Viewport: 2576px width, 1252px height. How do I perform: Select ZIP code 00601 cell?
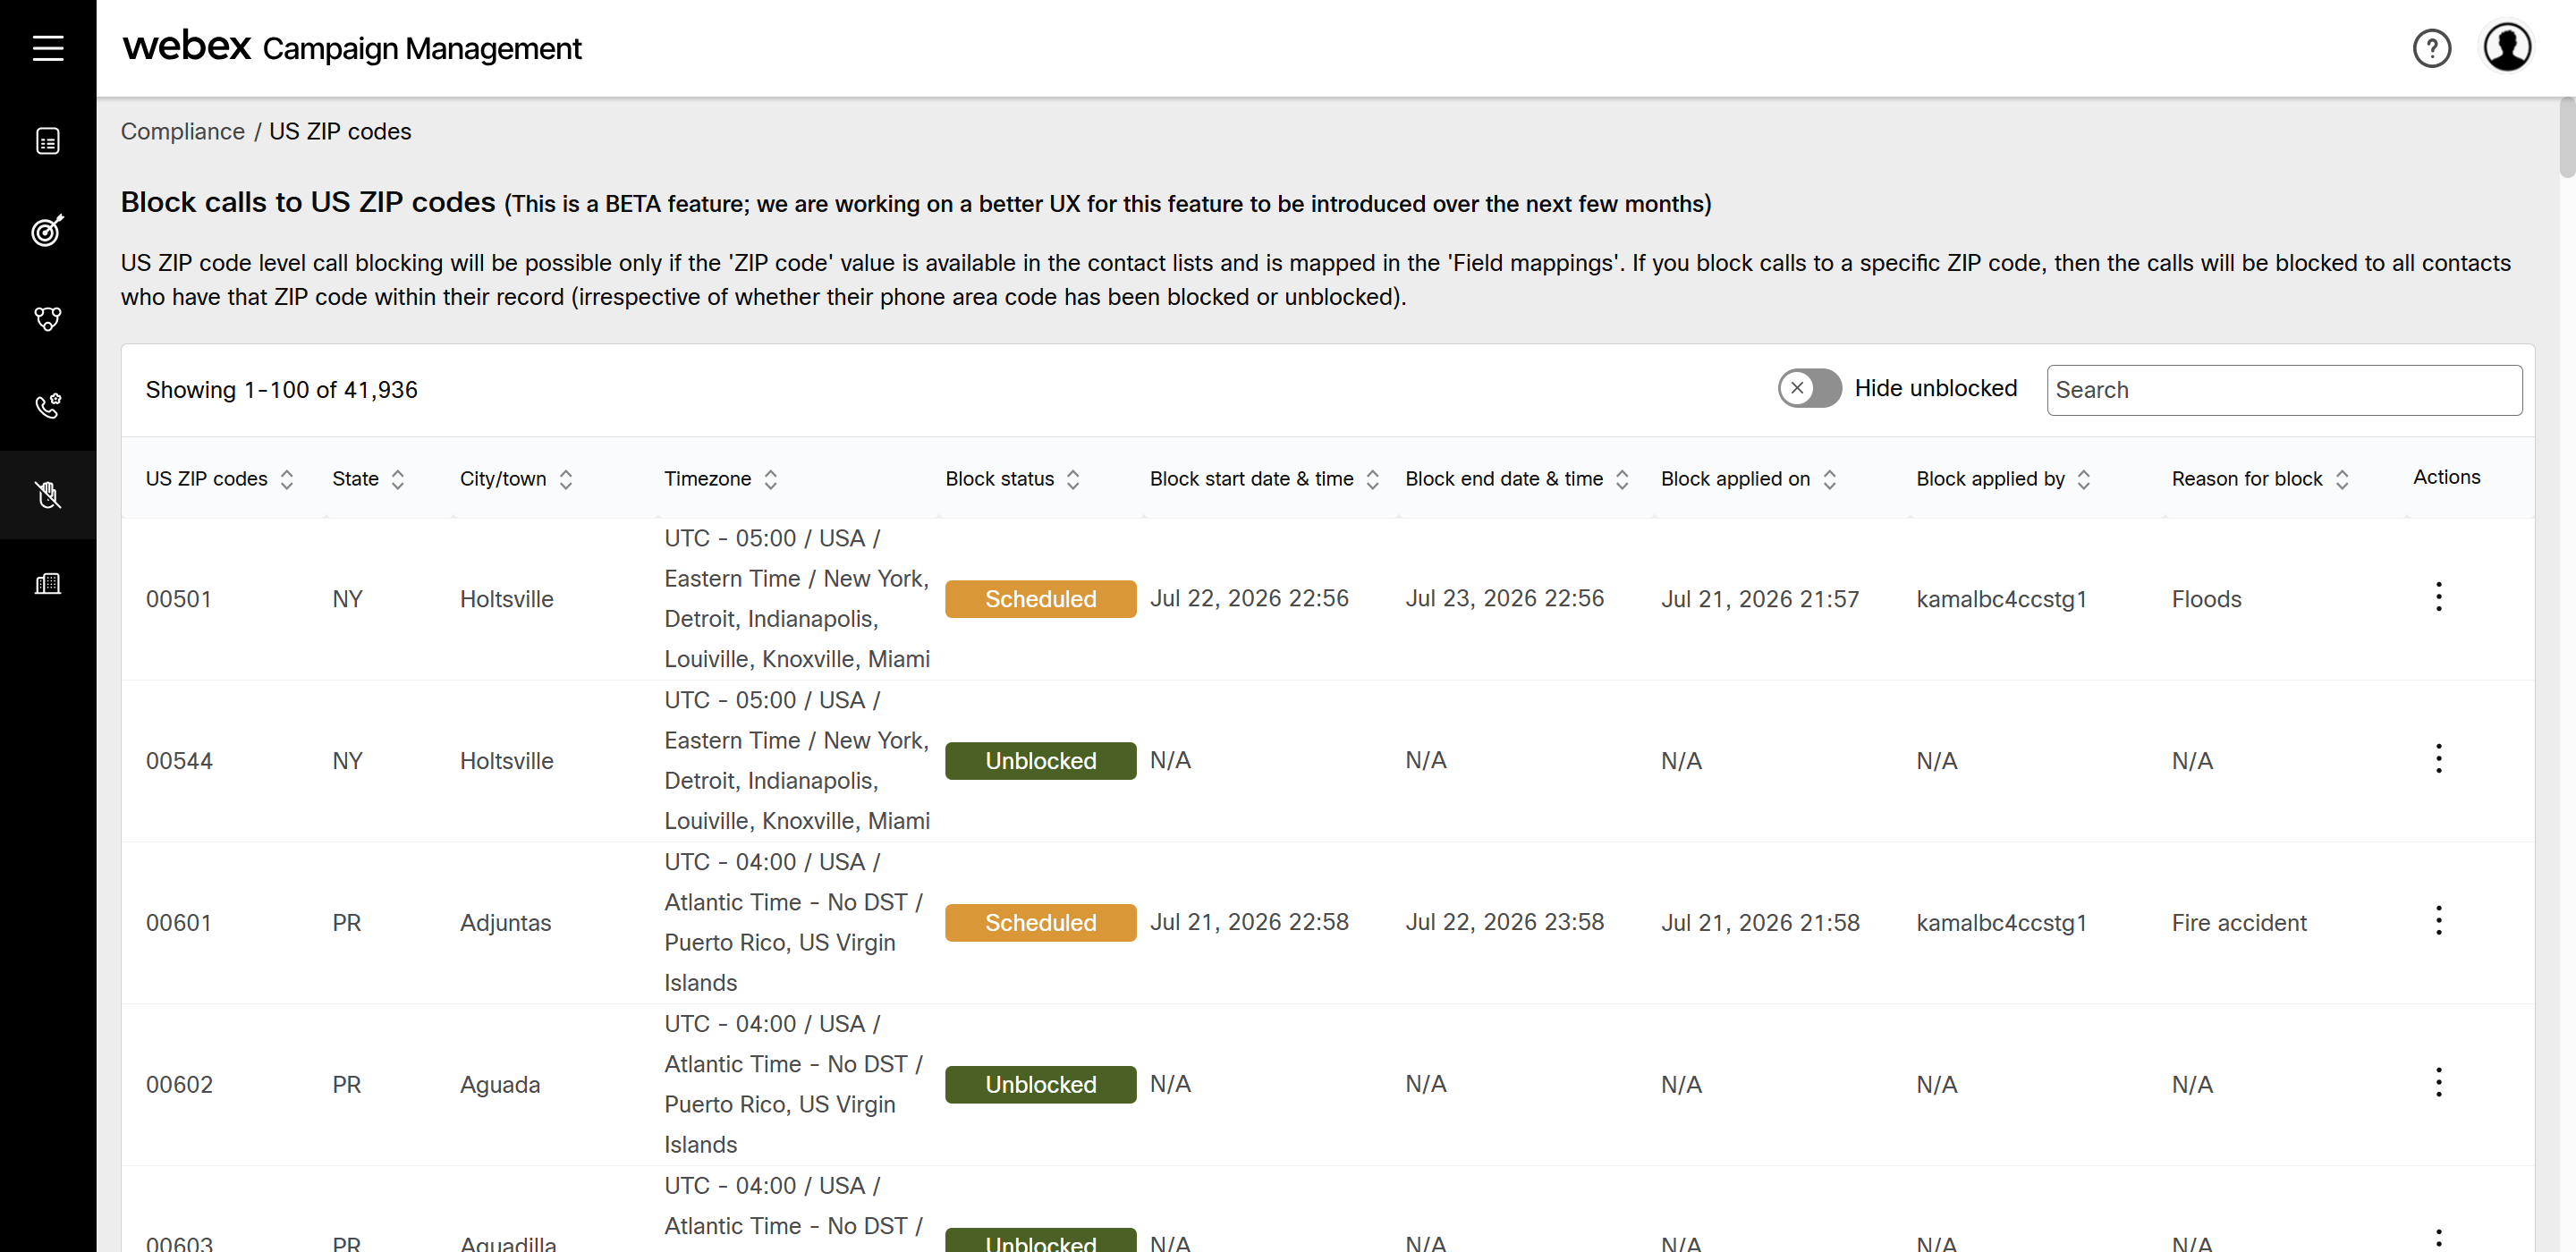[179, 923]
